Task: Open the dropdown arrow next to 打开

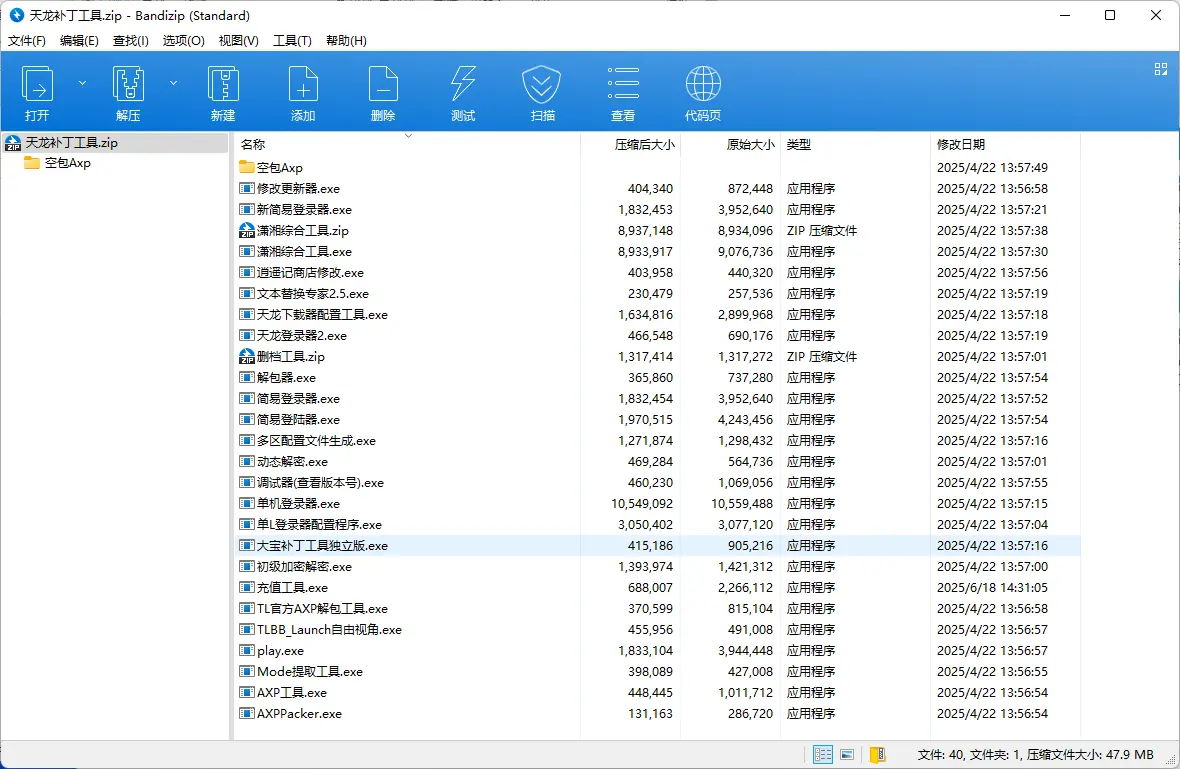Action: (x=82, y=83)
